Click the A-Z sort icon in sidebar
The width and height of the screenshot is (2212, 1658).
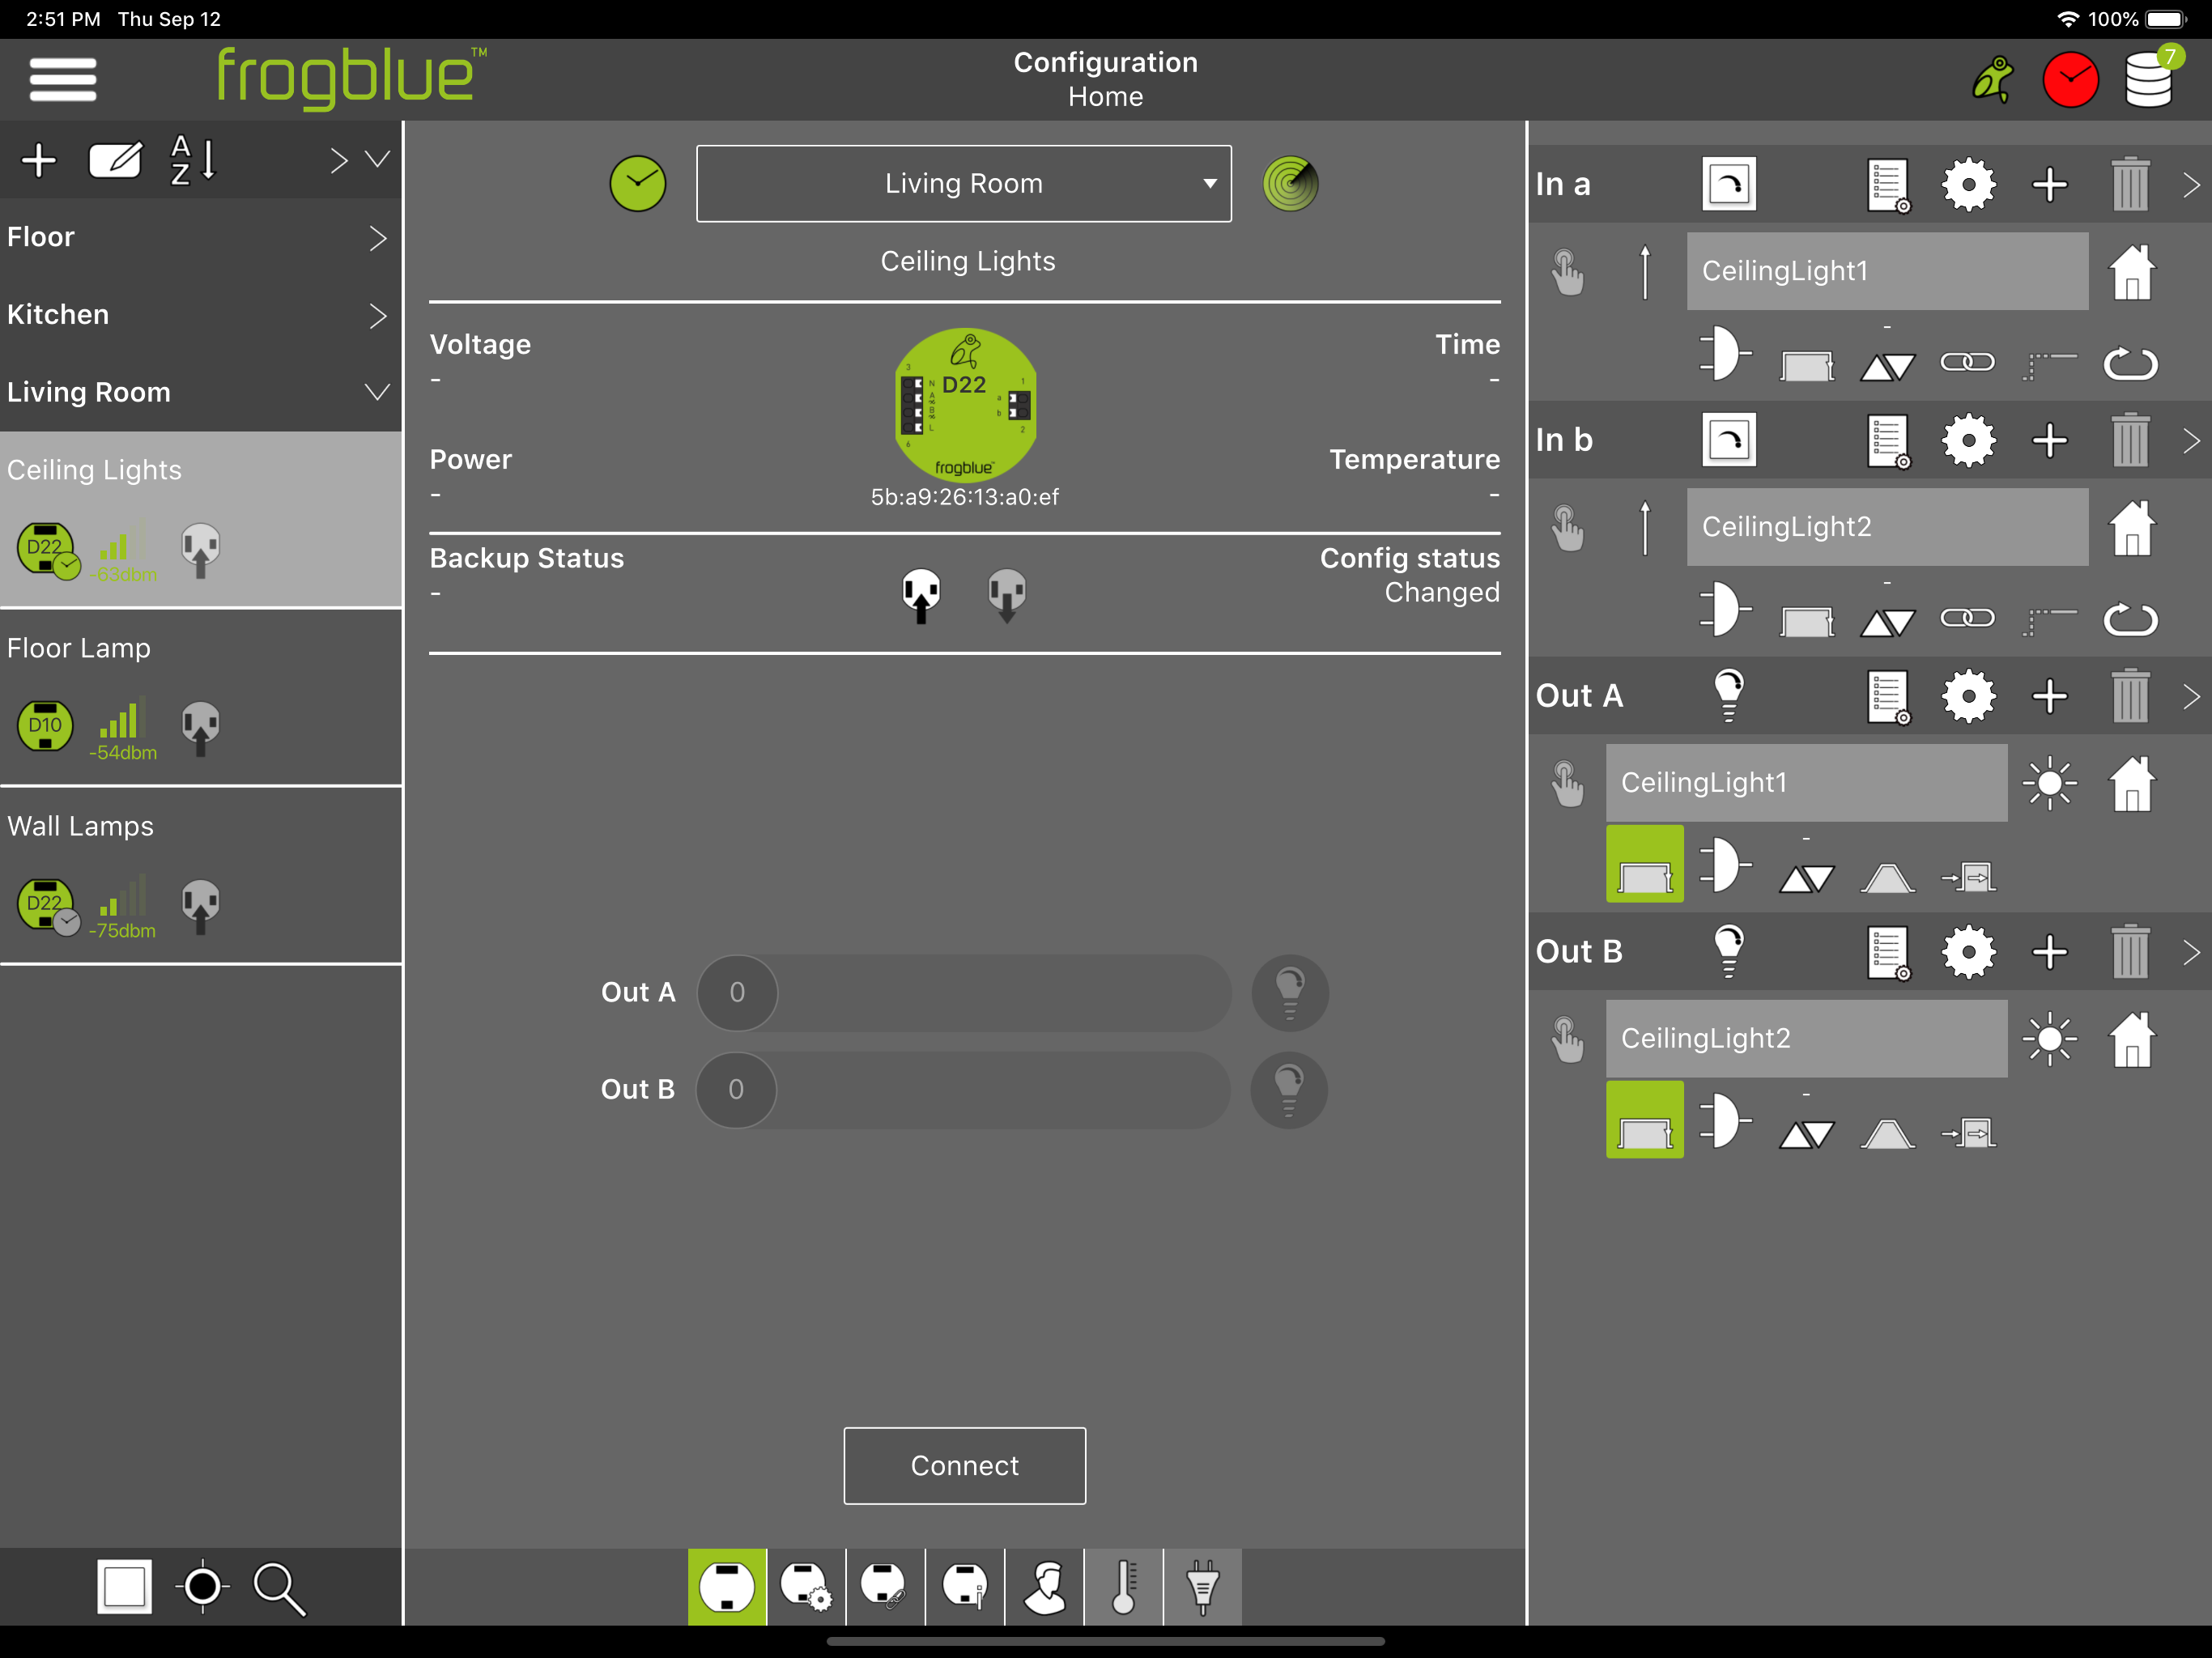coord(193,160)
